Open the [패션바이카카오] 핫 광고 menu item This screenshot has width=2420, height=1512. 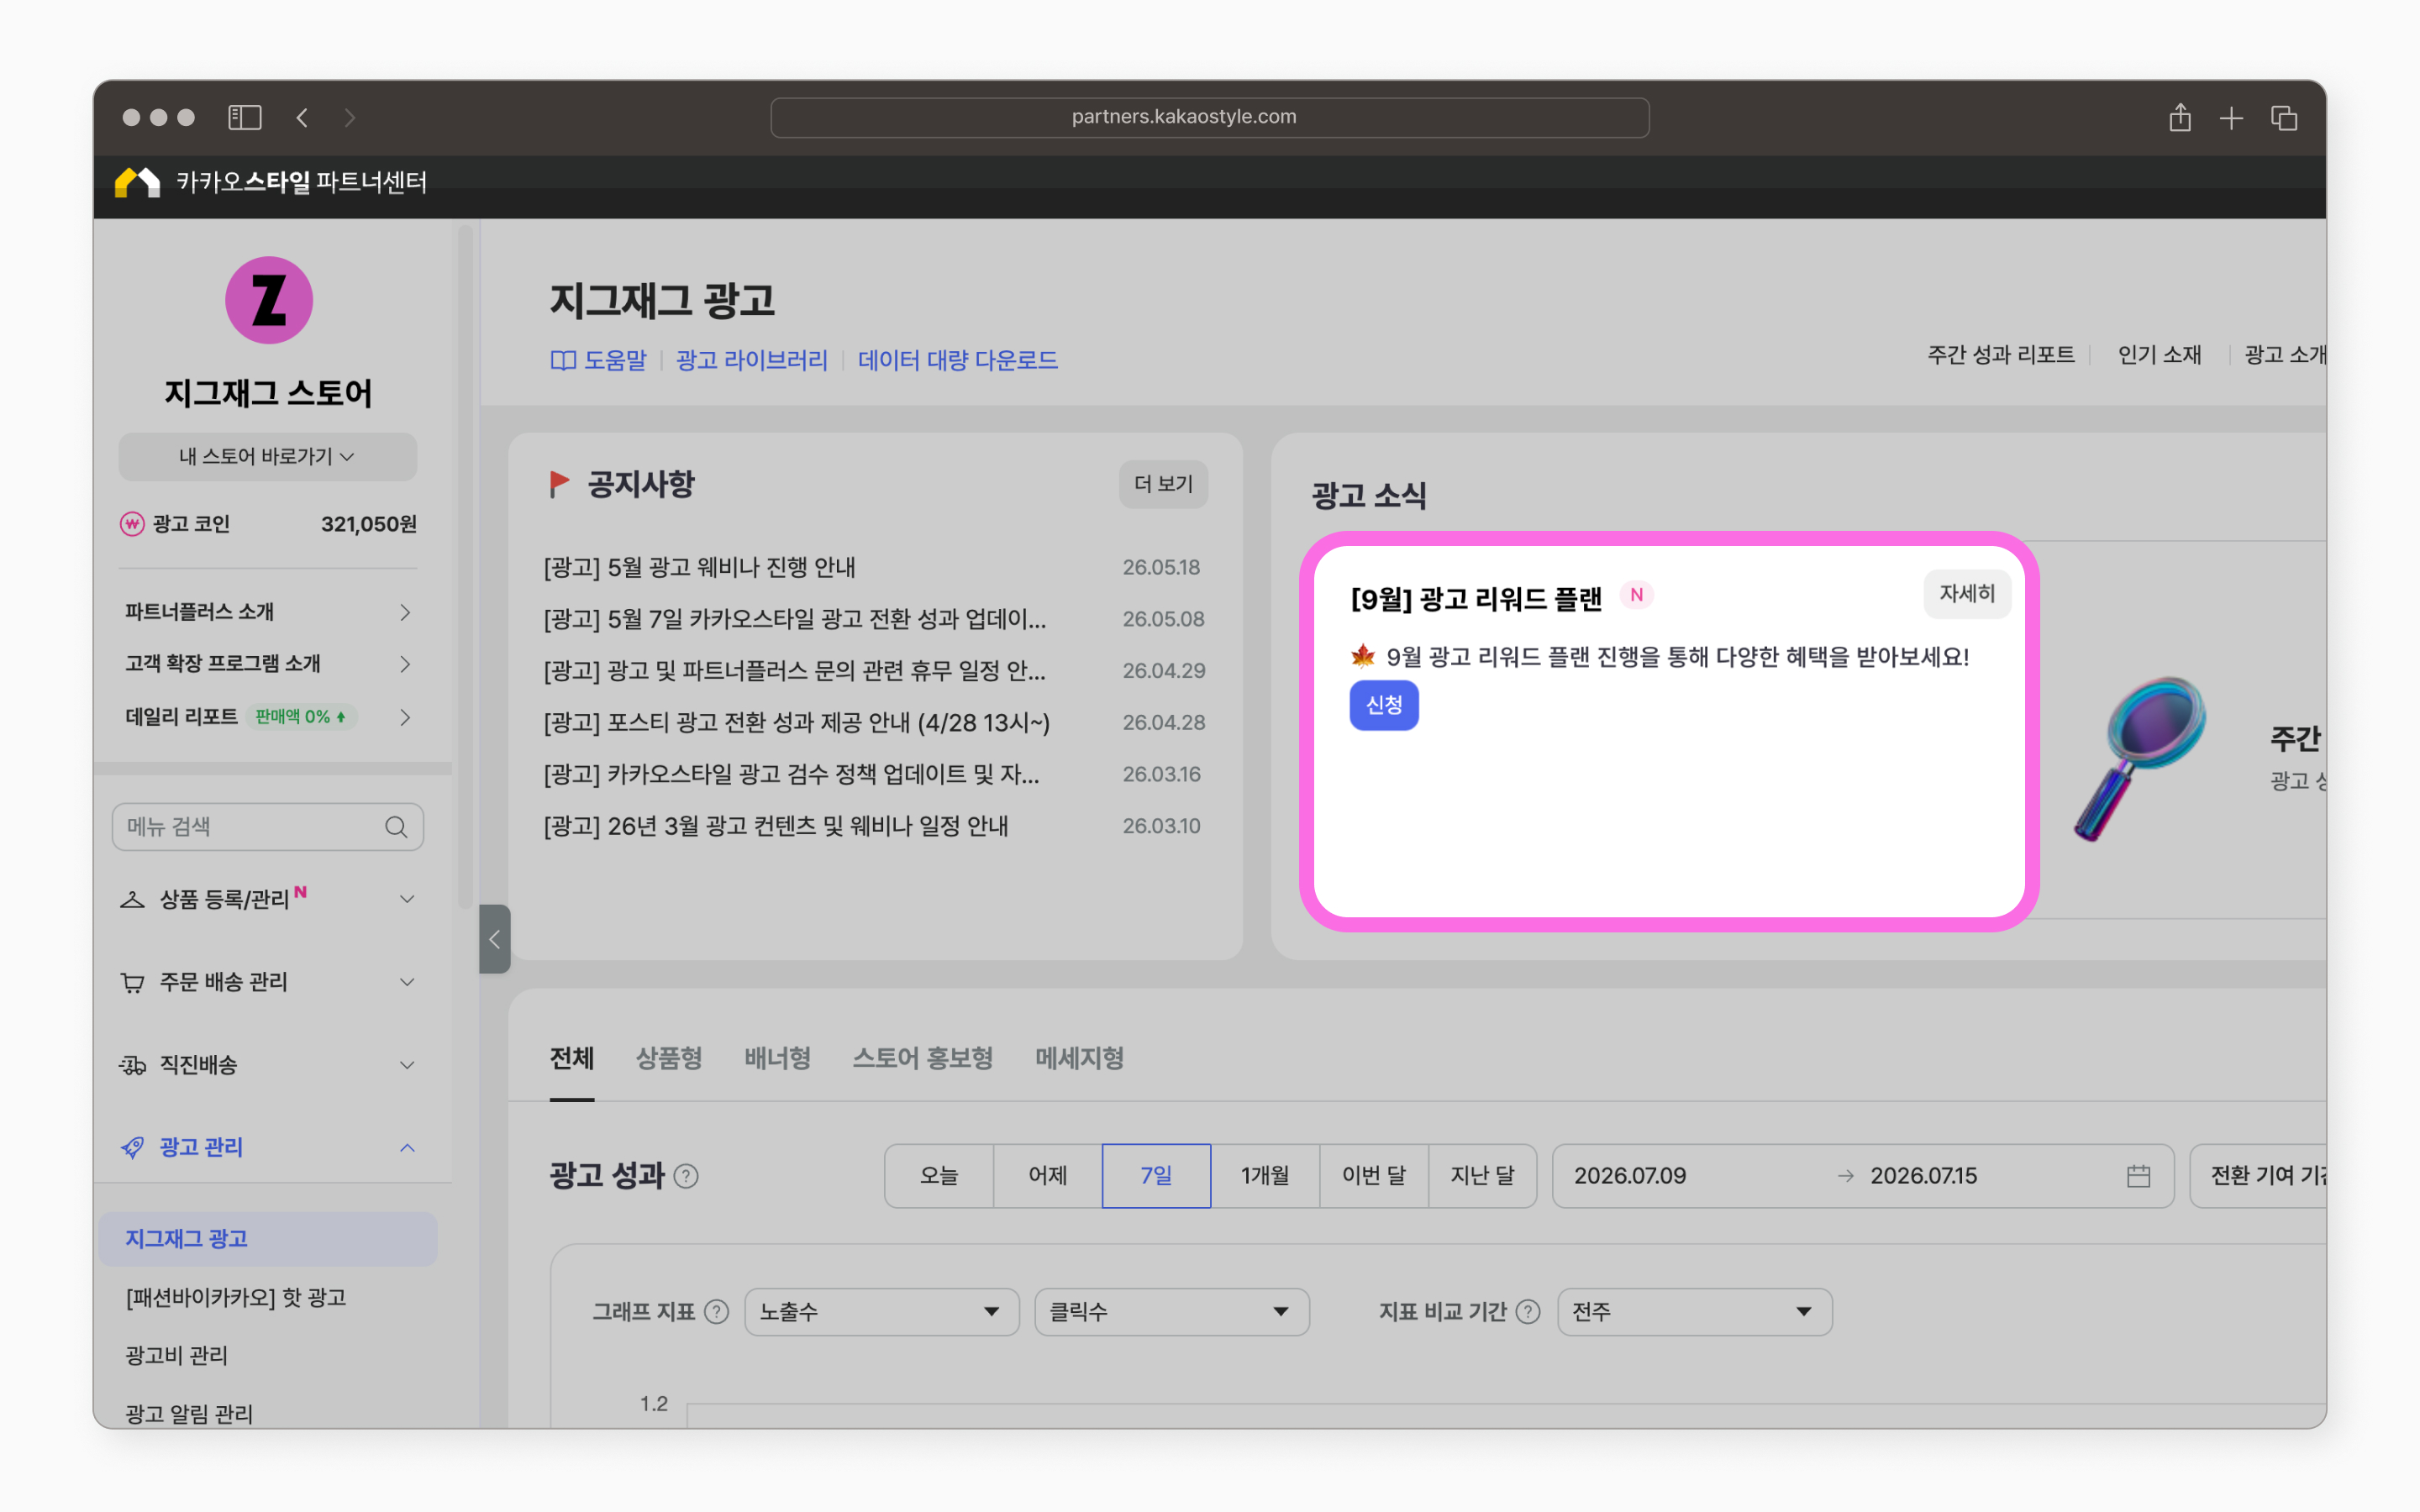pos(236,1298)
